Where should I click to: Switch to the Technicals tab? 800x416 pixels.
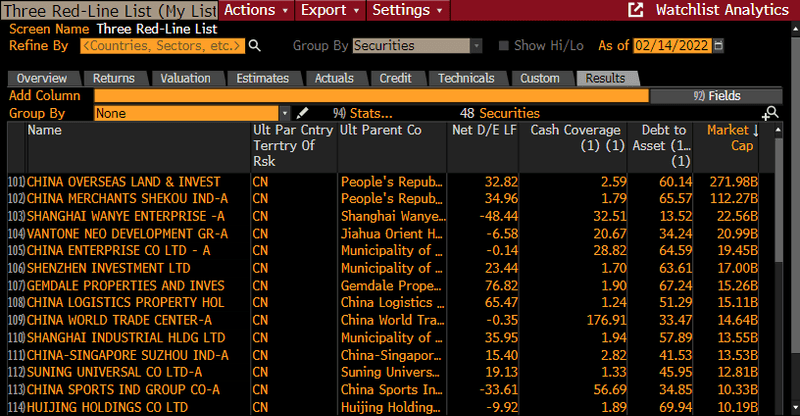(466, 78)
